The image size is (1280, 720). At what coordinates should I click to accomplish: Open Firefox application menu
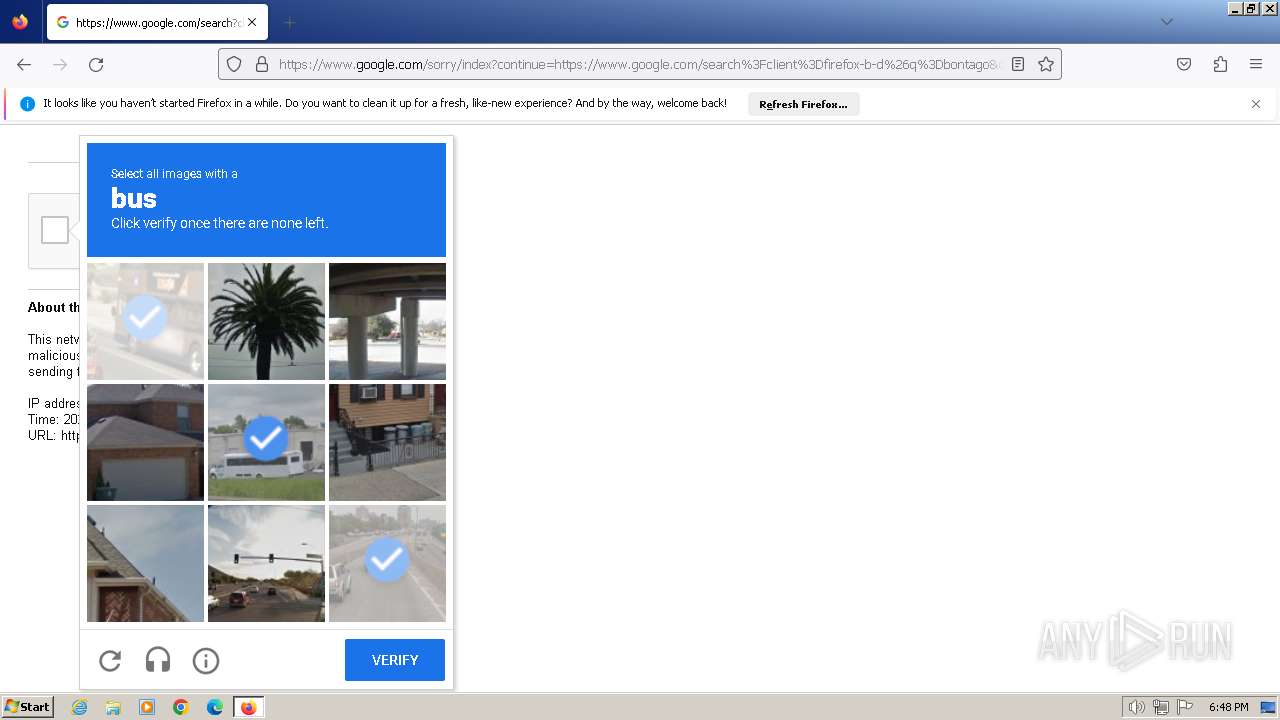1256,64
